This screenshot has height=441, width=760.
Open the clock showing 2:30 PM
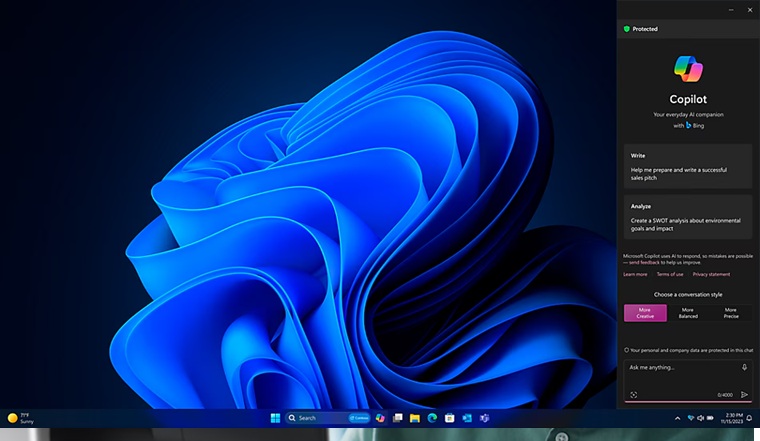point(731,418)
